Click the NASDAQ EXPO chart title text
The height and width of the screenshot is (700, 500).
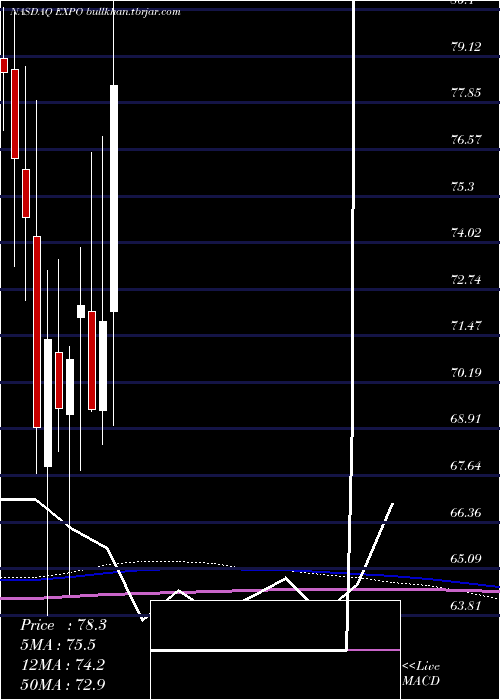[94, 12]
